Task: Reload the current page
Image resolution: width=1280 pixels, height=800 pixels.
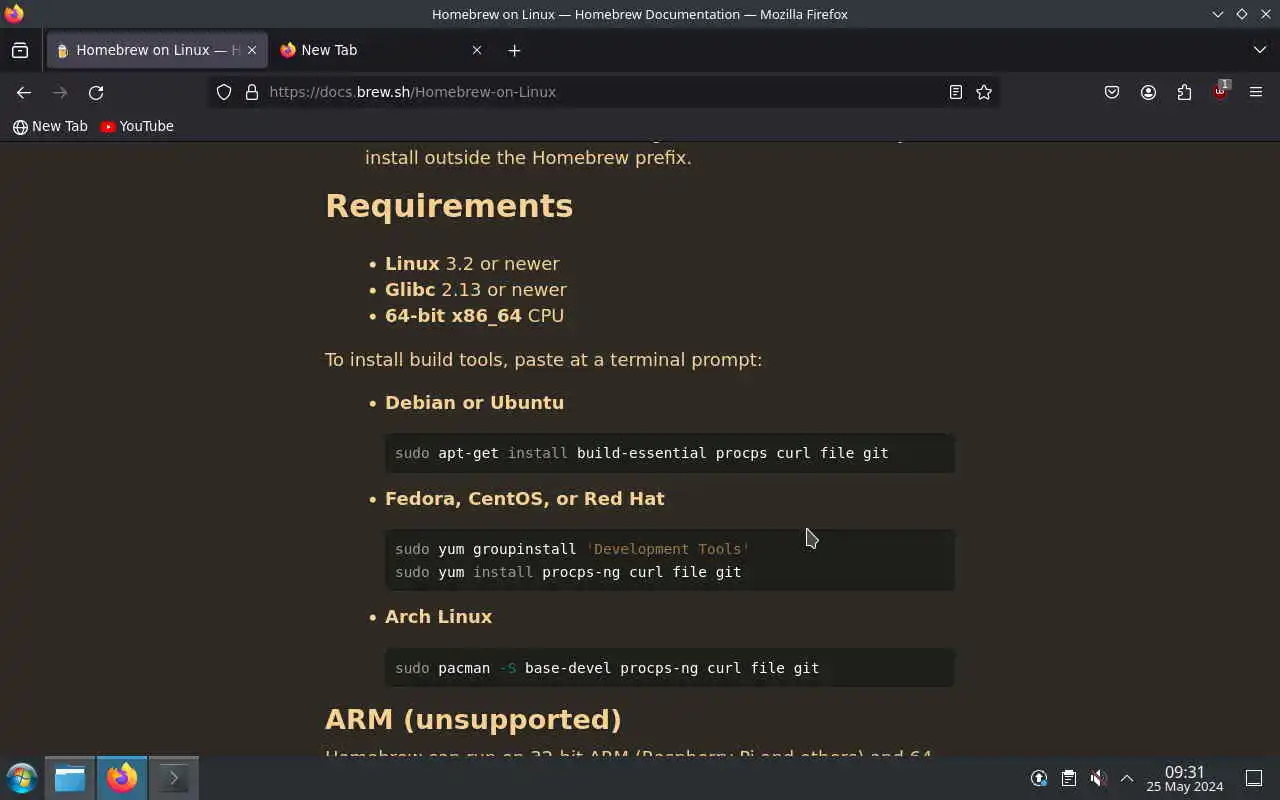Action: pos(96,92)
